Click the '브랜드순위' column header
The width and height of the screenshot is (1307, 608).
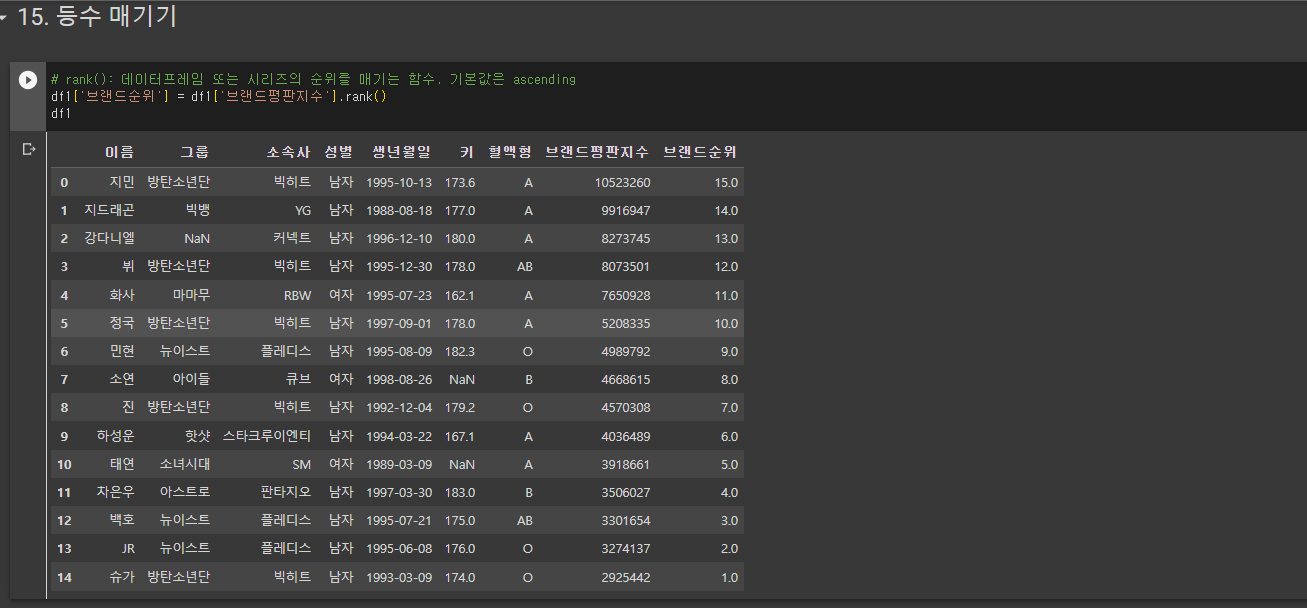(700, 152)
